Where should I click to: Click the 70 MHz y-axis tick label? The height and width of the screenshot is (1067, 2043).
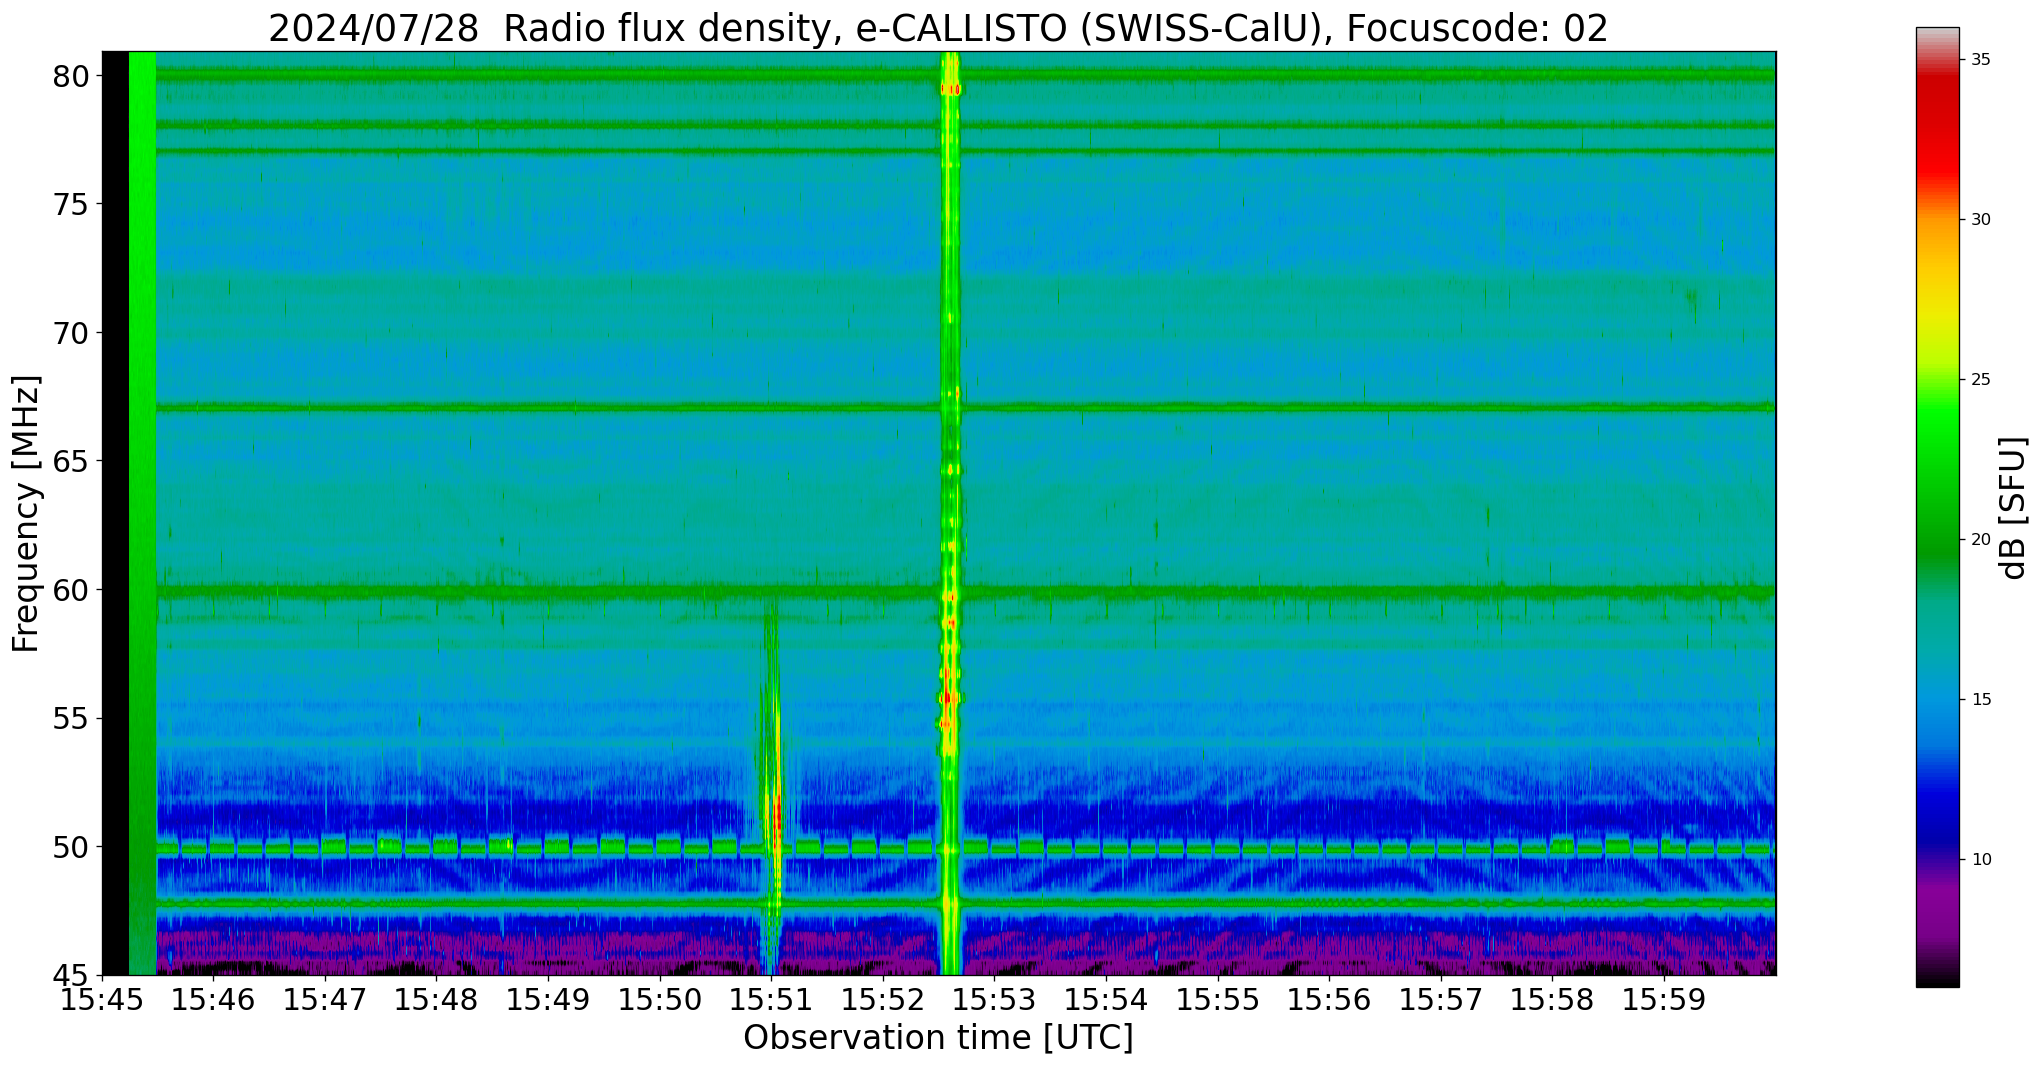pyautogui.click(x=72, y=333)
